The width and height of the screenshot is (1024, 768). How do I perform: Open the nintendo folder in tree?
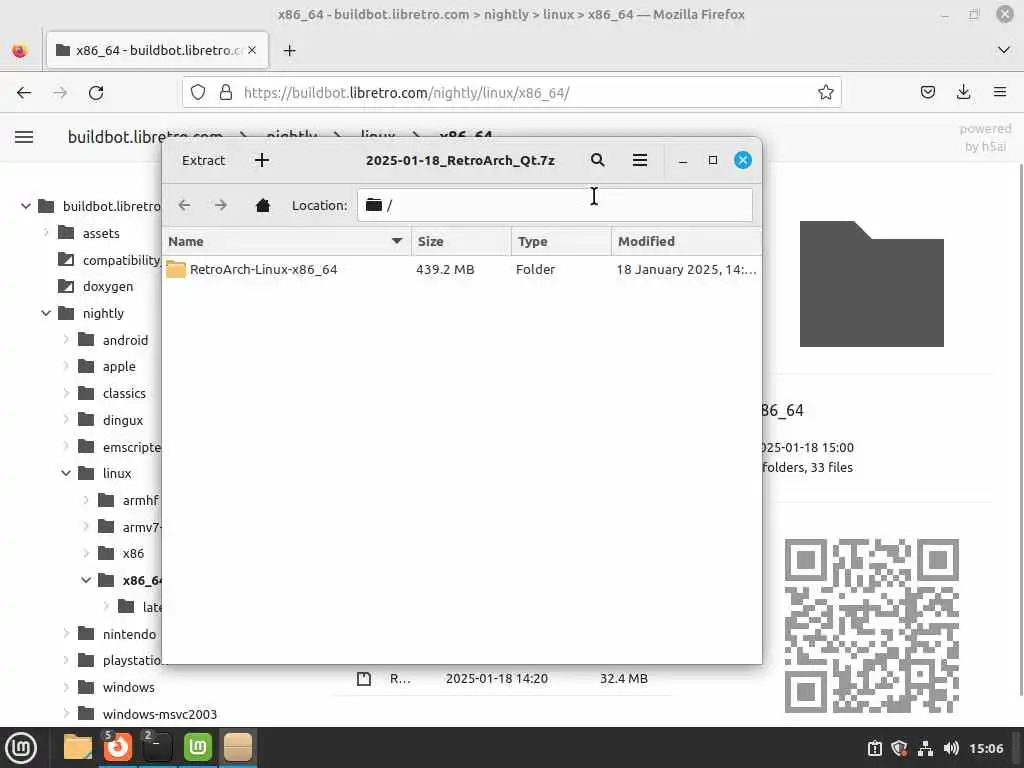[x=117, y=634]
